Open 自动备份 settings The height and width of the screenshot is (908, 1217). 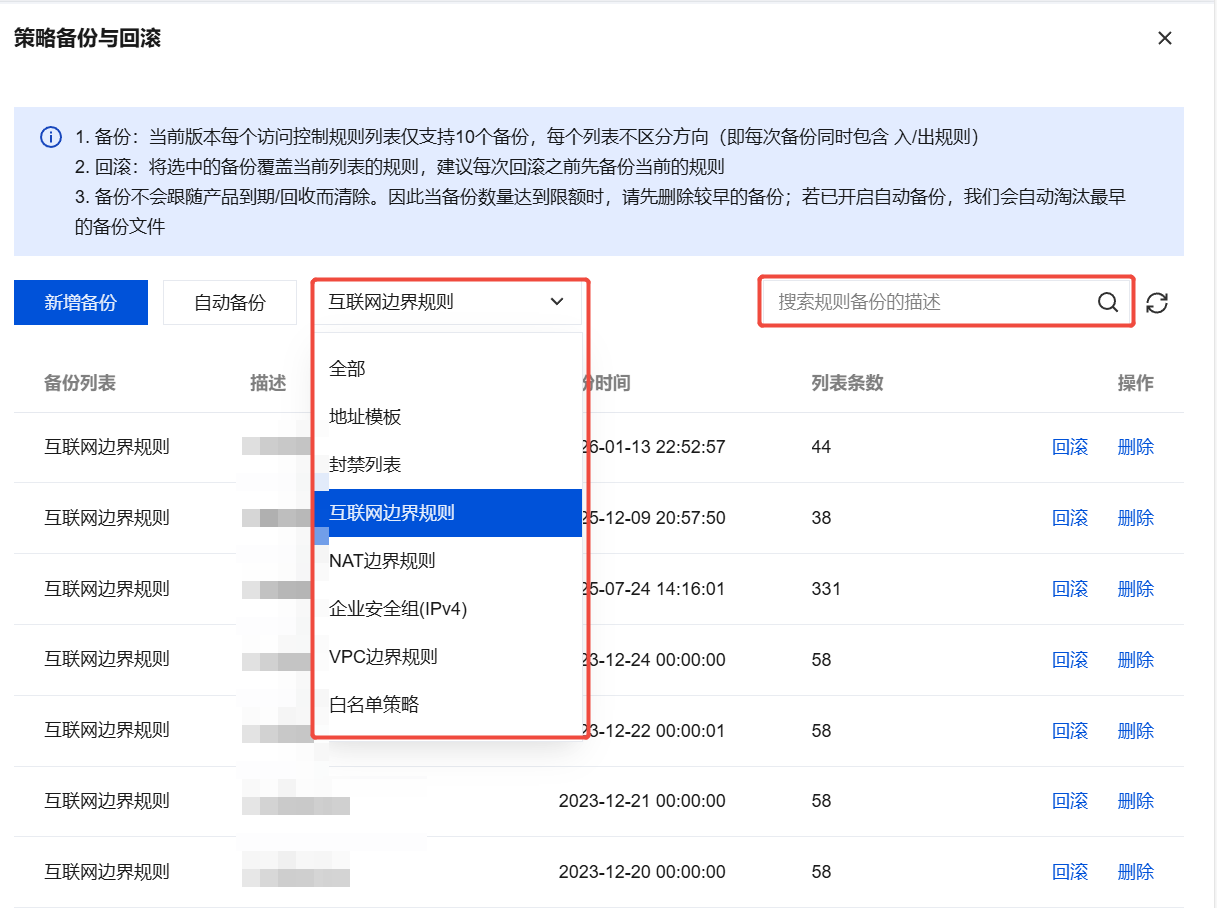coord(230,302)
